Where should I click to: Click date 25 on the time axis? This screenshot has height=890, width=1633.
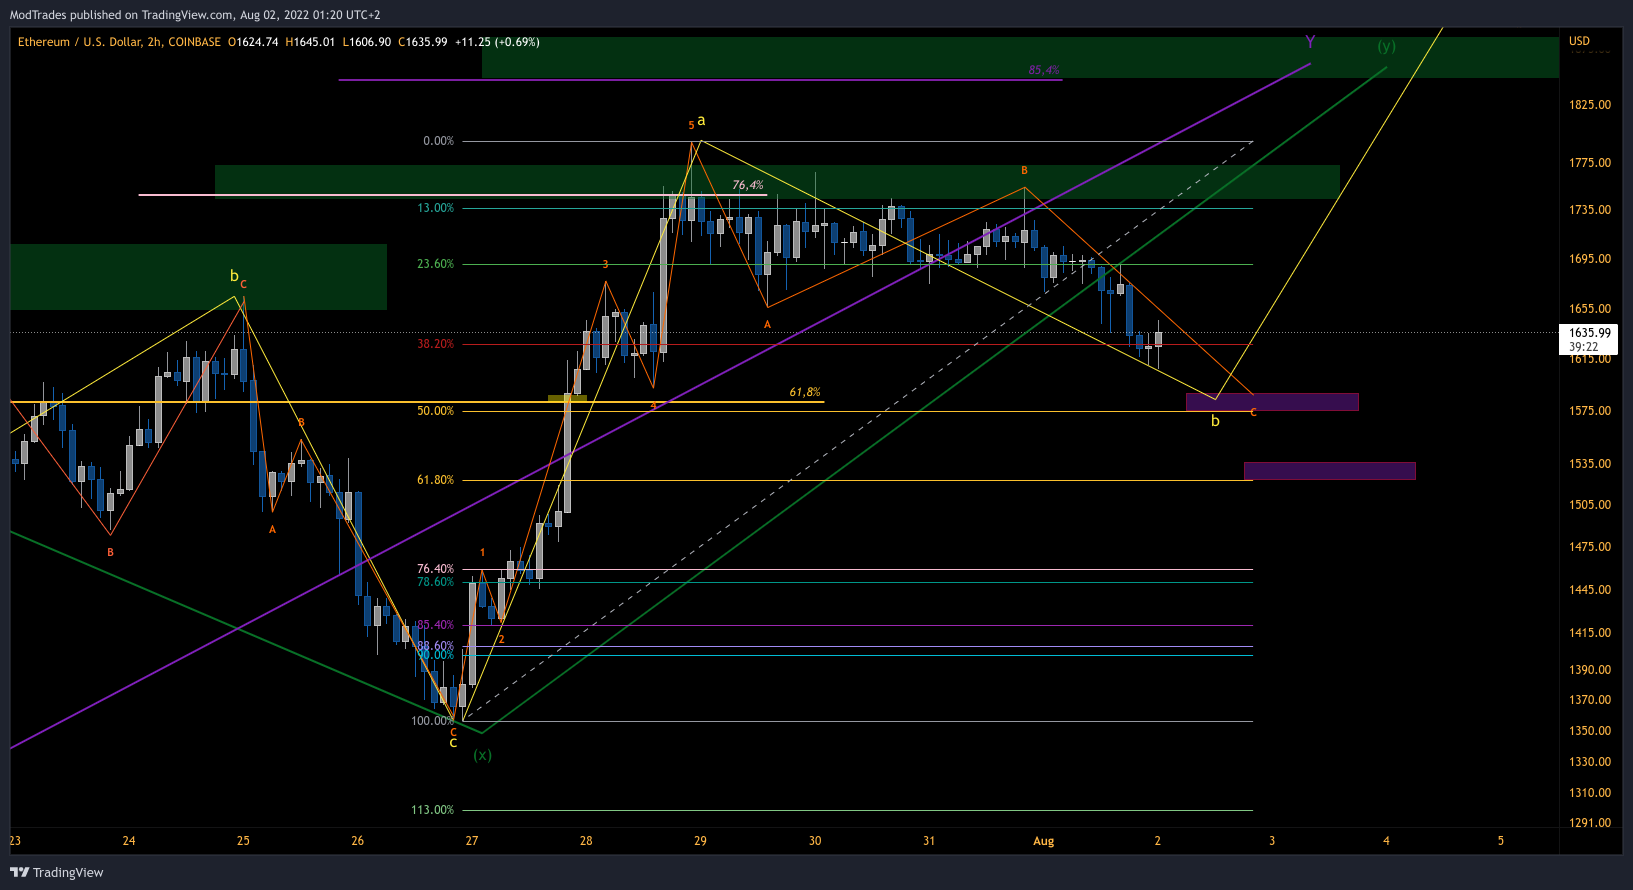(243, 841)
